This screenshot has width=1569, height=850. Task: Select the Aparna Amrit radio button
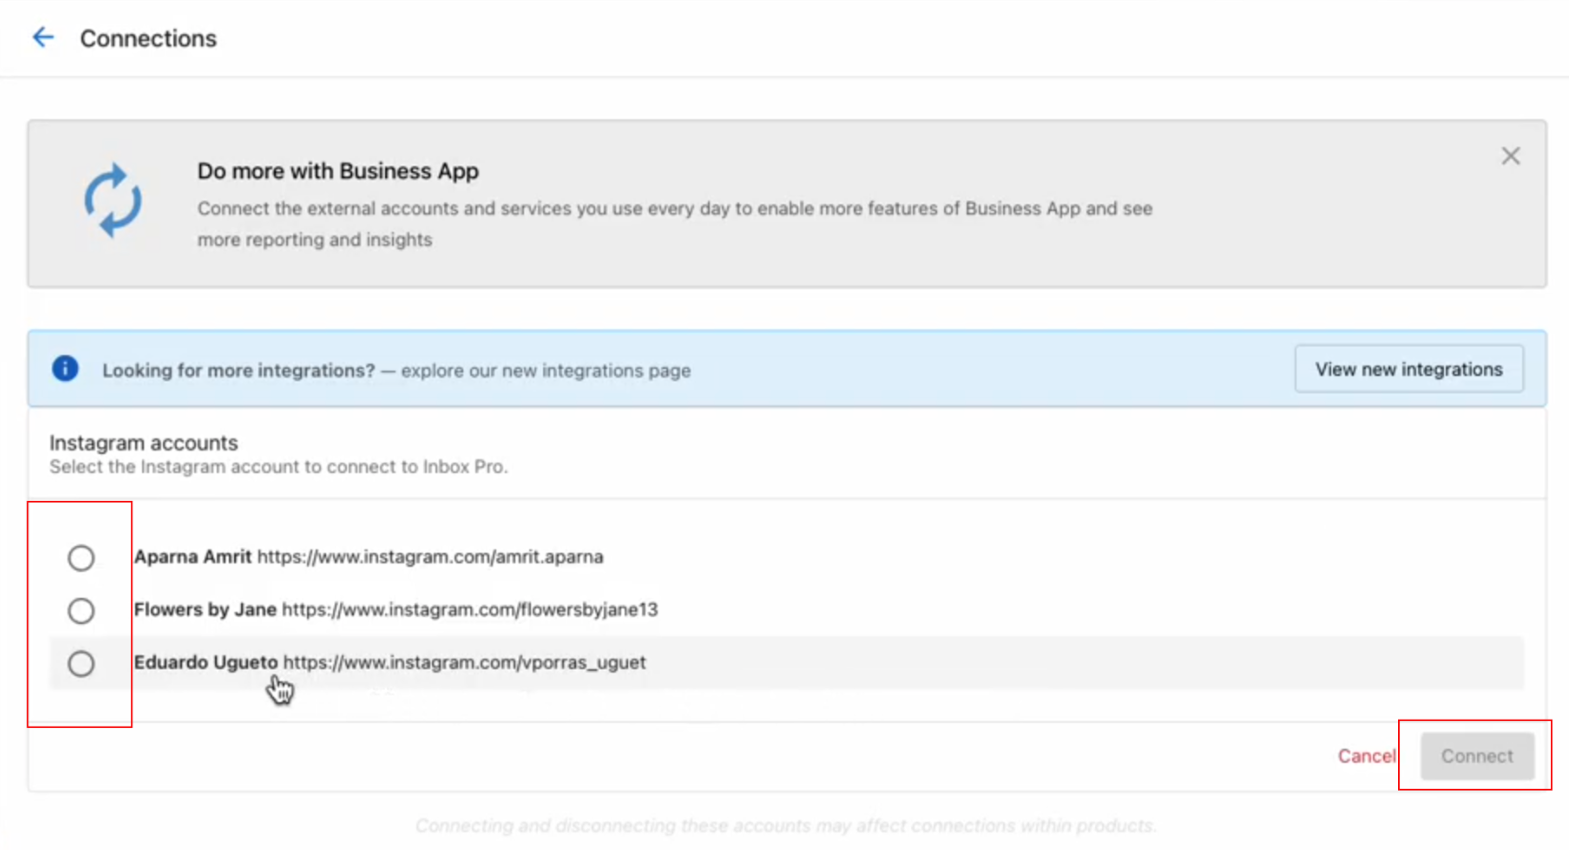[81, 558]
